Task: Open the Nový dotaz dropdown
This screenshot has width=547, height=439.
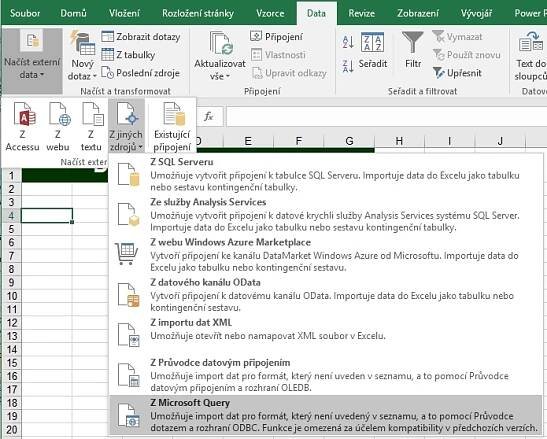Action: point(82,56)
